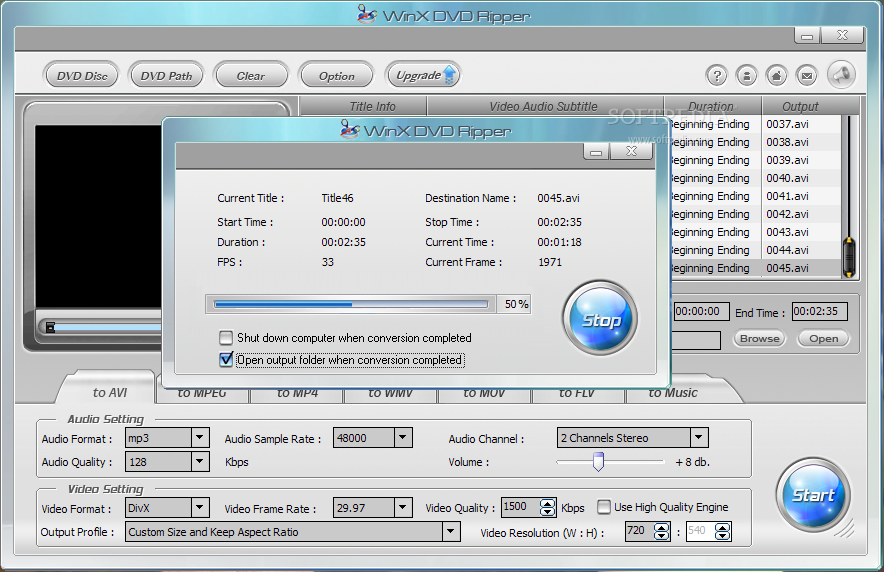
Task: Click the round Start button
Action: [x=813, y=495]
